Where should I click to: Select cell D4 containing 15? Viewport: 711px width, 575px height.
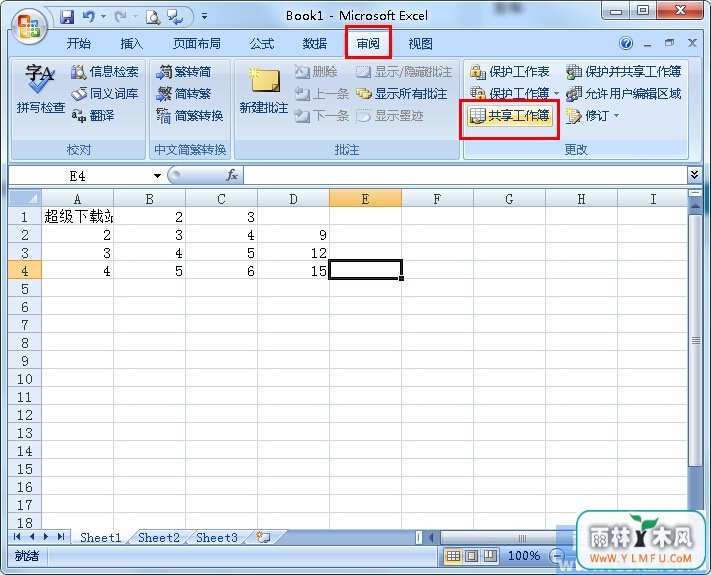[293, 271]
